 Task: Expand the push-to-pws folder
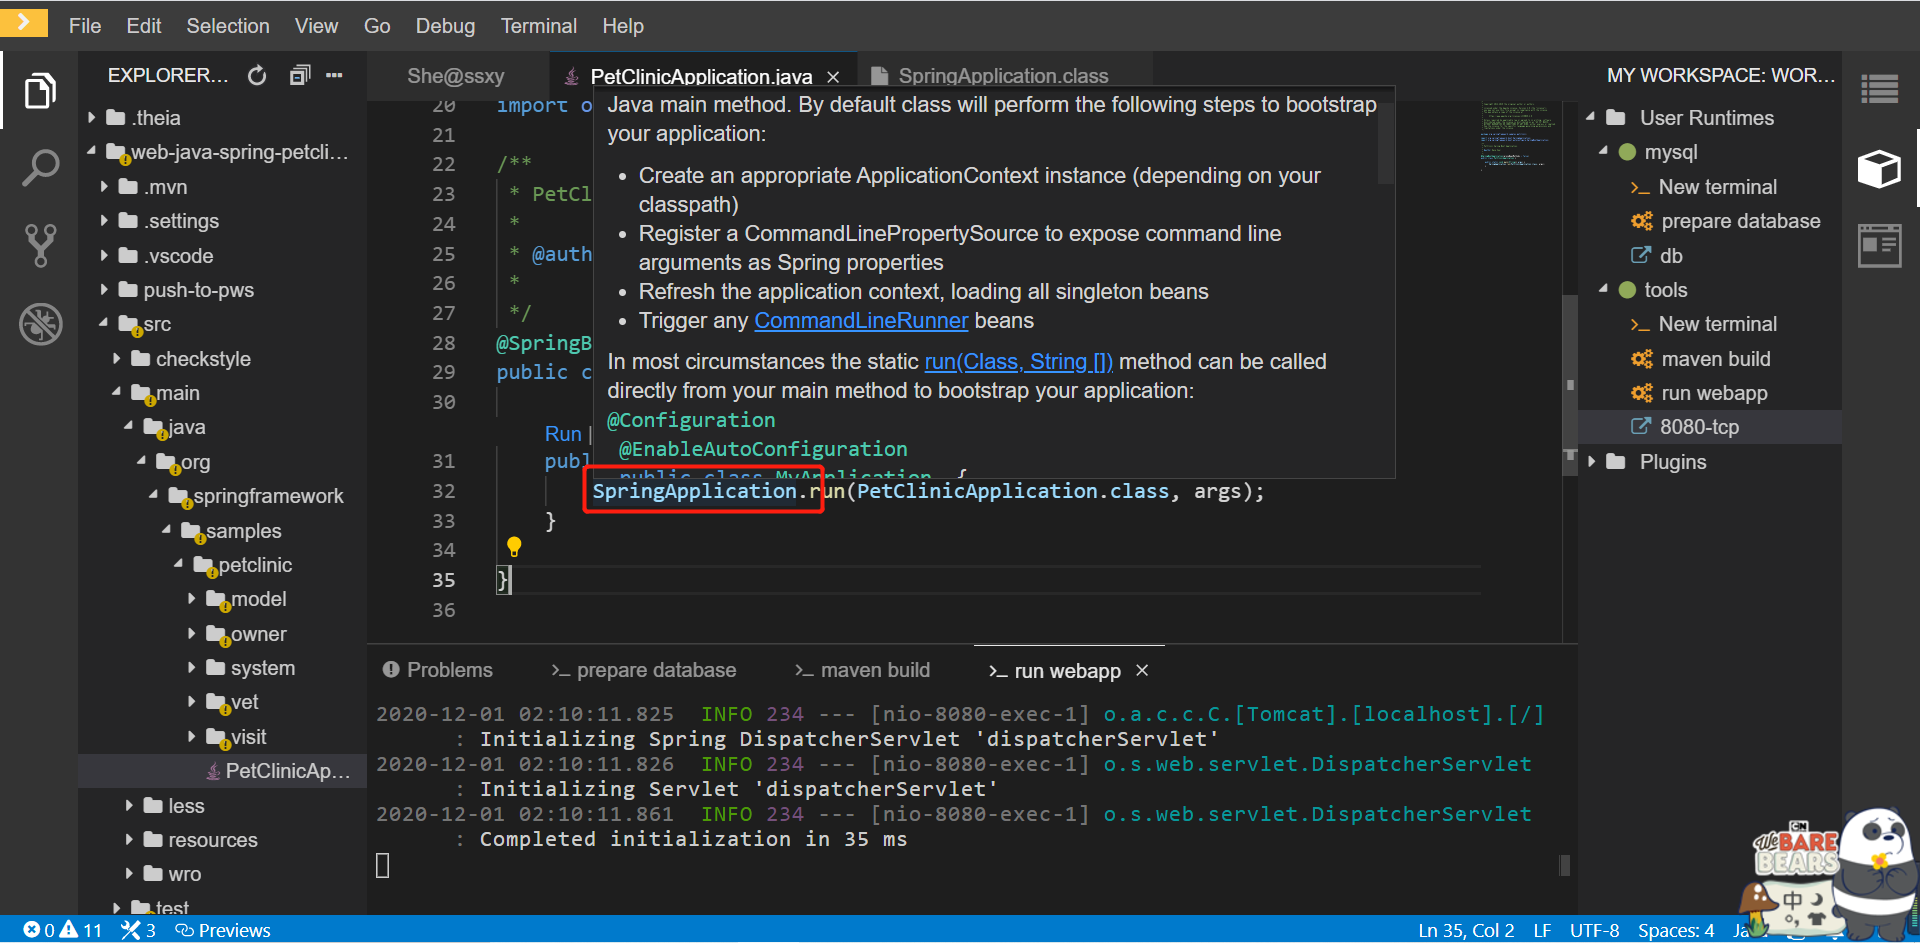pos(104,290)
